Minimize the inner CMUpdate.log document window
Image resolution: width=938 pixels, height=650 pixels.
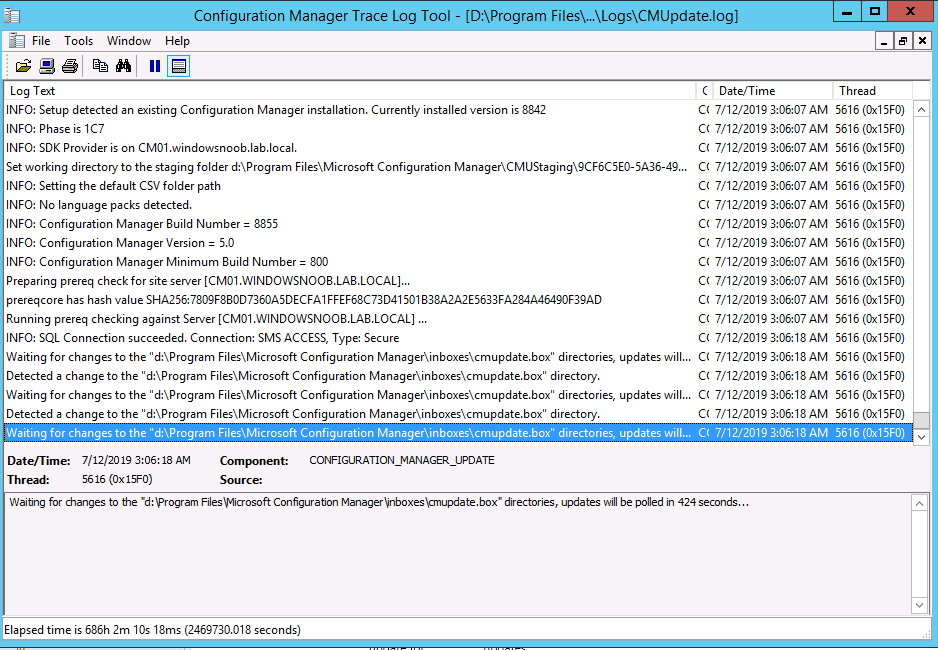pyautogui.click(x=883, y=41)
